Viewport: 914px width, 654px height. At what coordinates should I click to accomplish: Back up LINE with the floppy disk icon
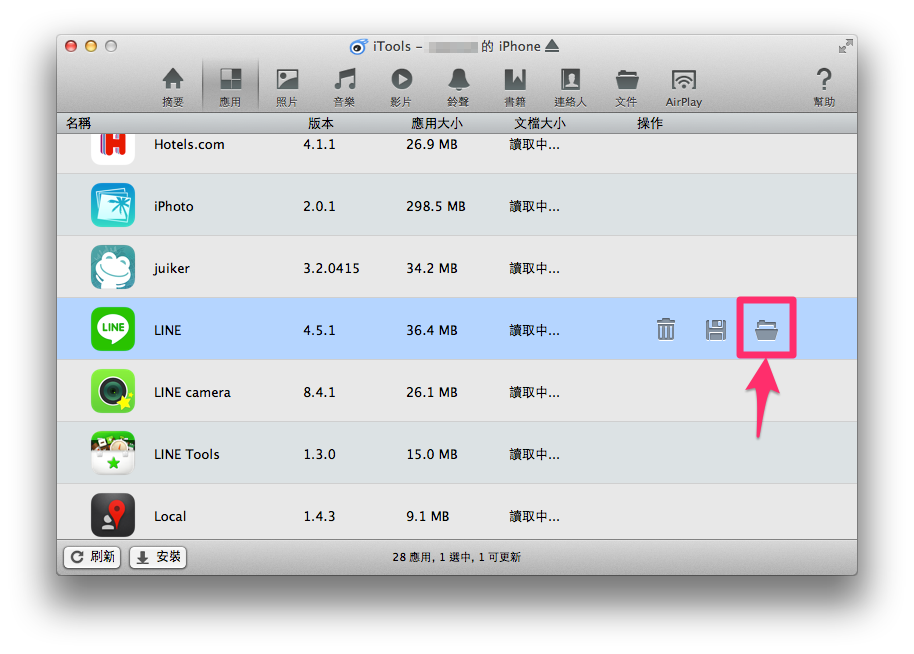pos(716,329)
